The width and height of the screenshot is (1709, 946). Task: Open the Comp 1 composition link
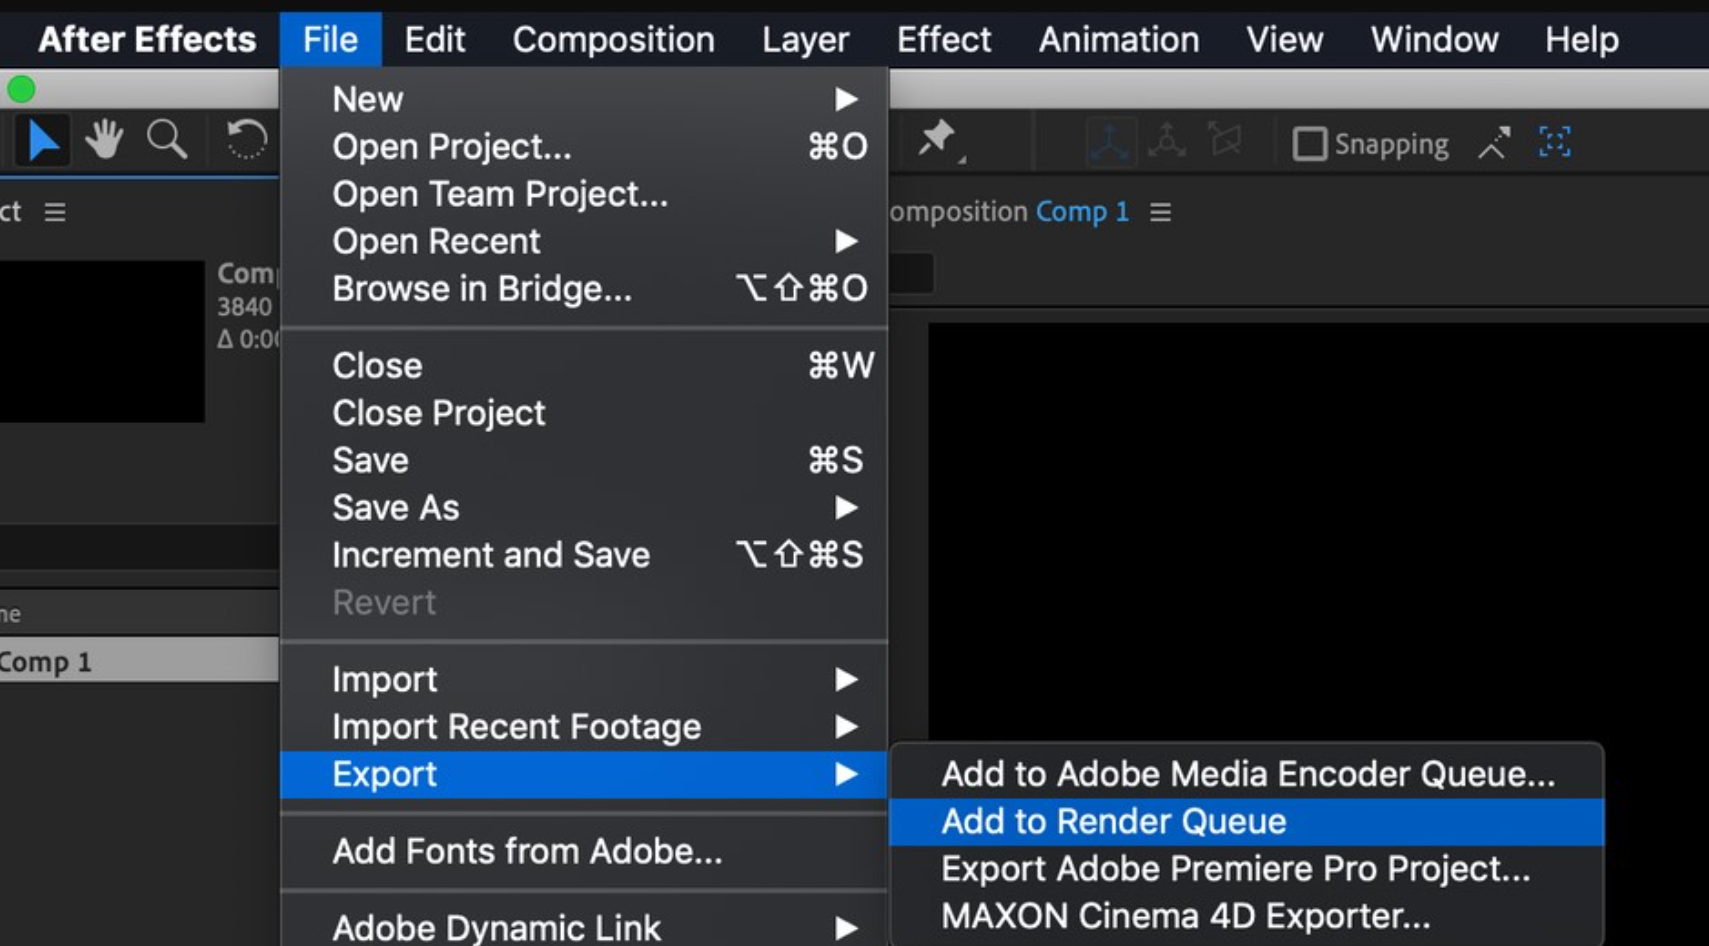tap(1082, 211)
